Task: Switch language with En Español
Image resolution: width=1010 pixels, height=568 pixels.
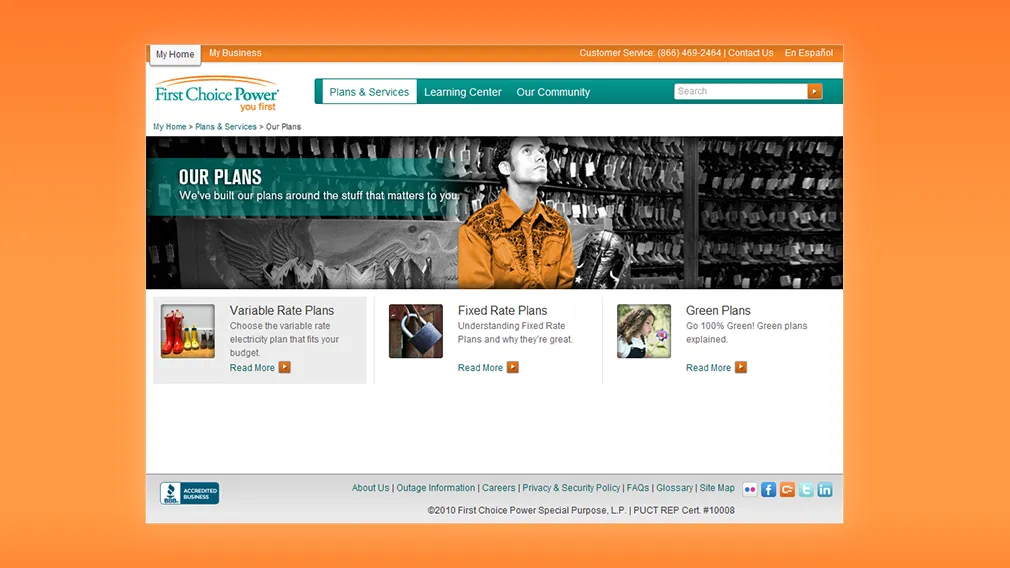Action: pyautogui.click(x=808, y=53)
